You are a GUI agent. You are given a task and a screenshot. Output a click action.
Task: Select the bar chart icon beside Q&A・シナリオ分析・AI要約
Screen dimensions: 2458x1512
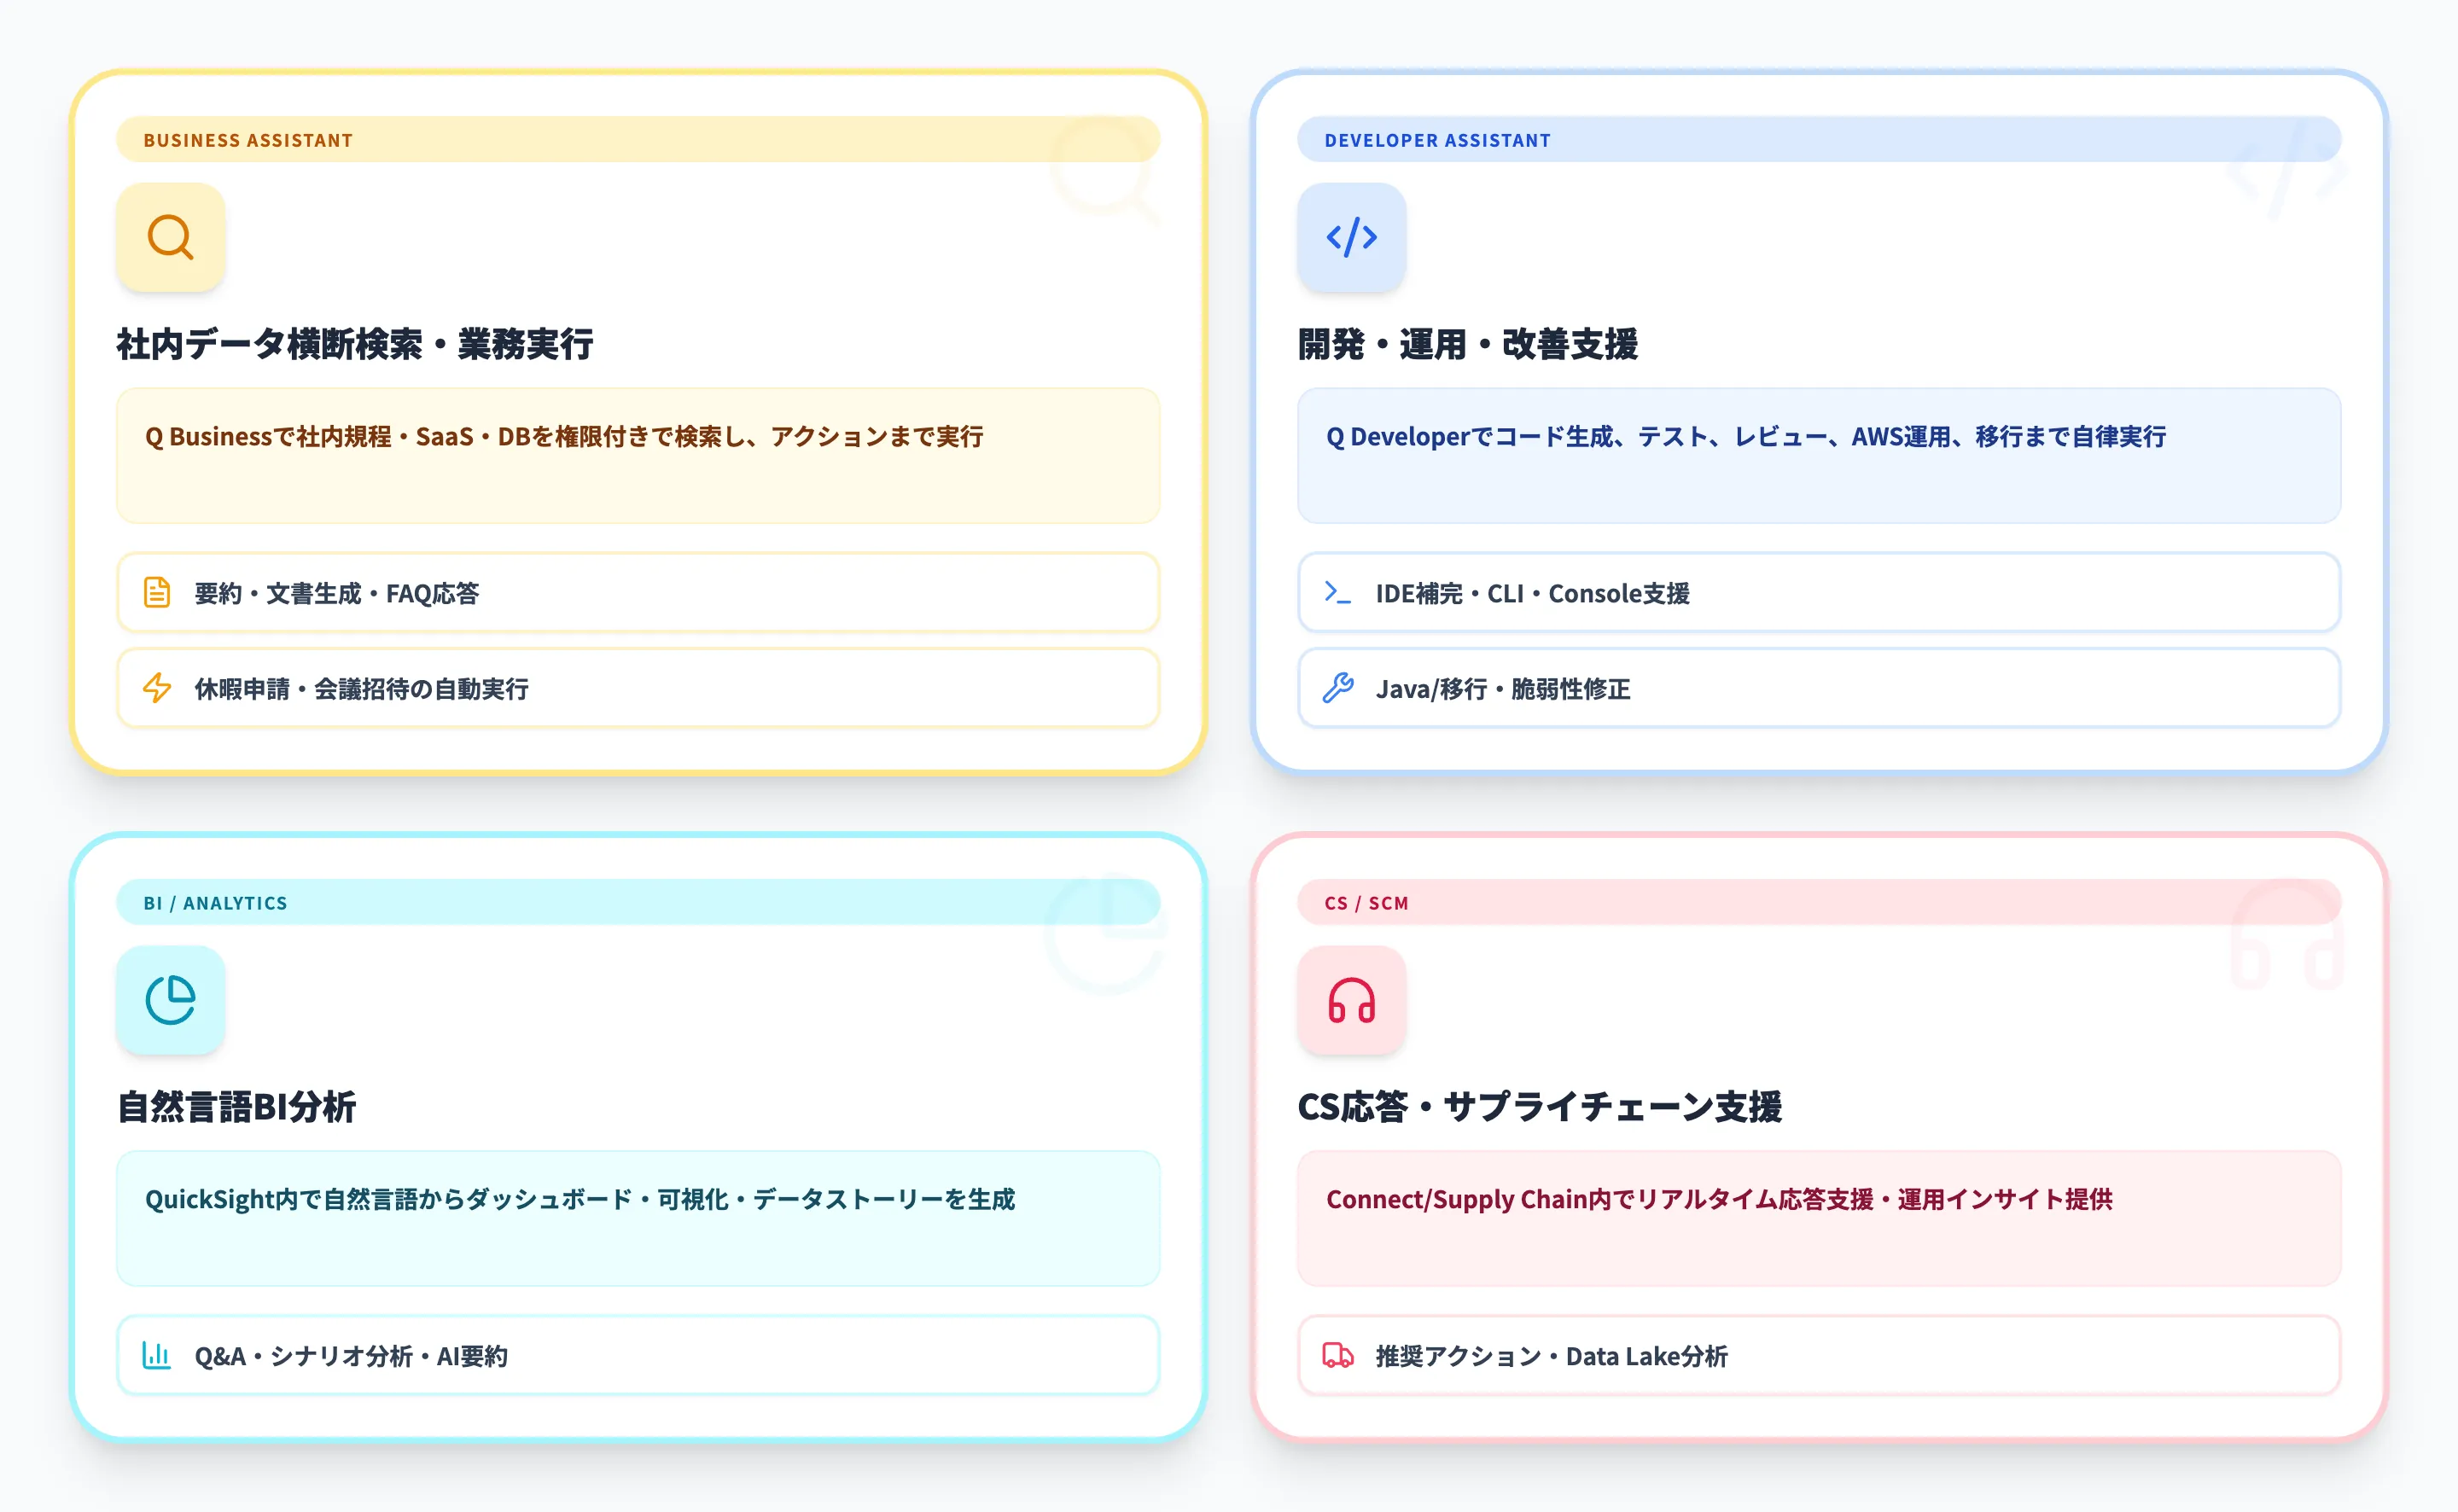(157, 1356)
